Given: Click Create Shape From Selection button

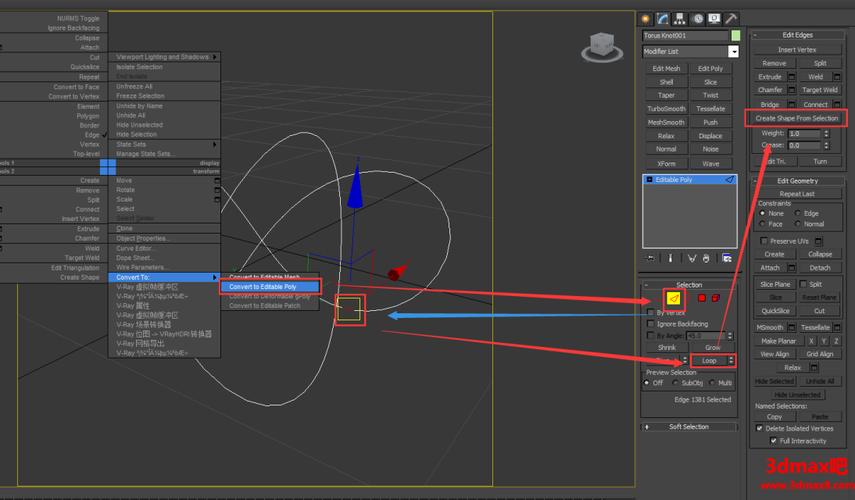Looking at the screenshot, I should 797,118.
